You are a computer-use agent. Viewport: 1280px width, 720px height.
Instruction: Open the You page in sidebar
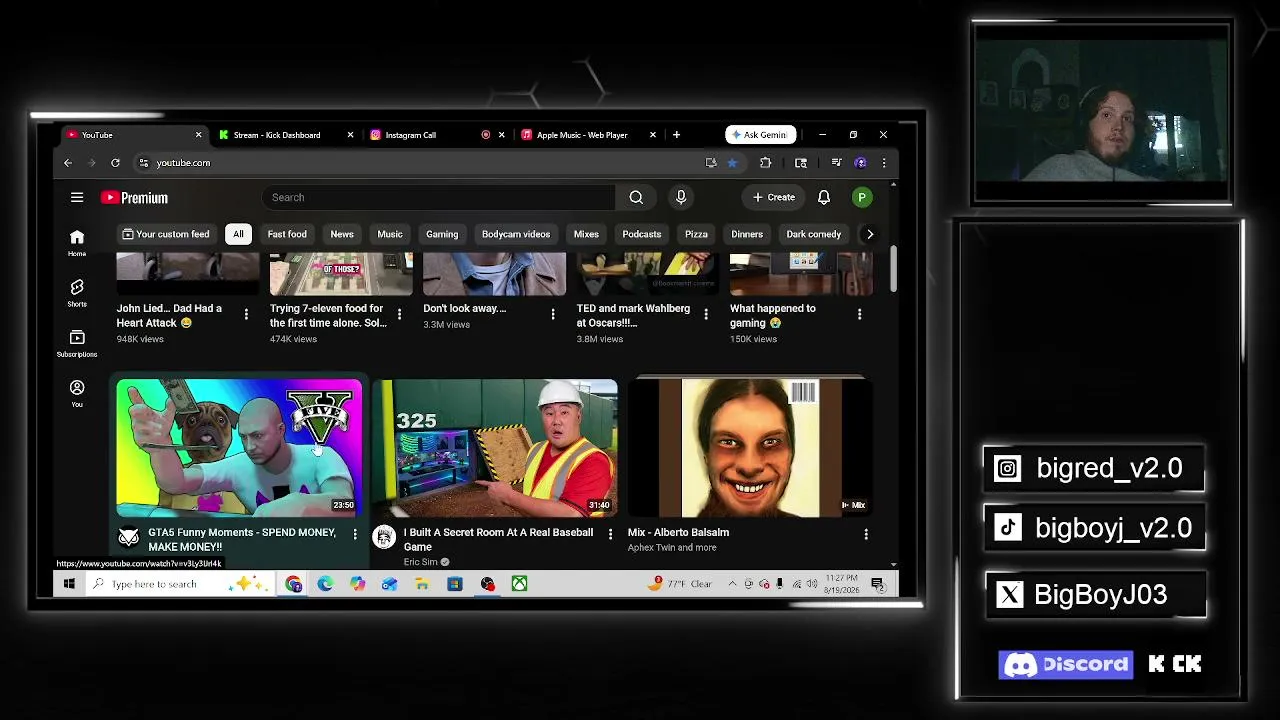point(77,393)
